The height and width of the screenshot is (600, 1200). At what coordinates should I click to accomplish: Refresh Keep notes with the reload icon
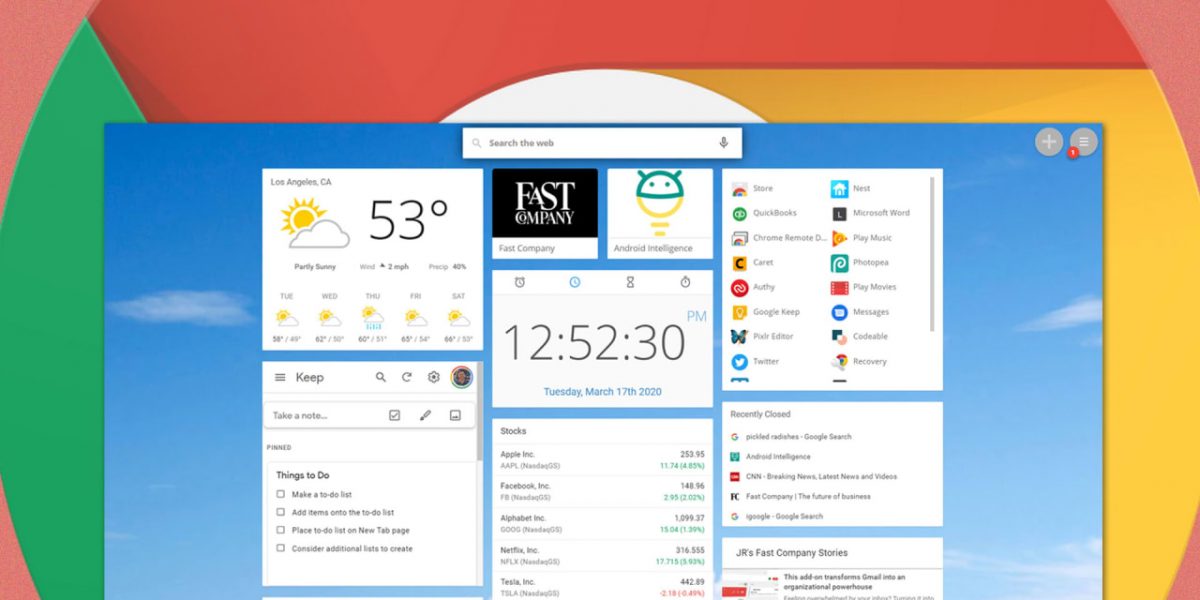click(408, 377)
